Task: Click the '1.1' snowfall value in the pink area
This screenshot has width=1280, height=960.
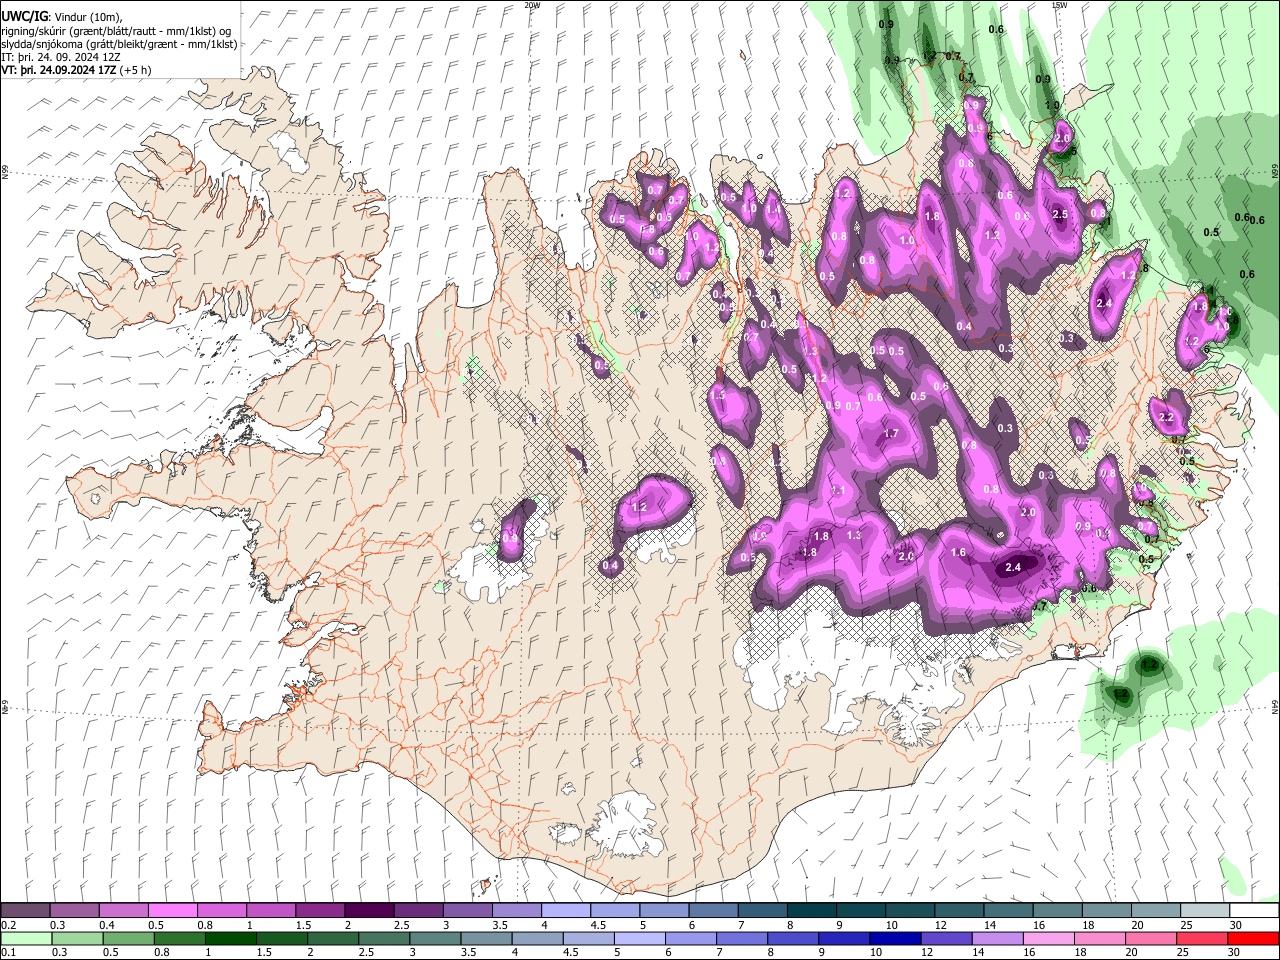Action: click(x=838, y=491)
